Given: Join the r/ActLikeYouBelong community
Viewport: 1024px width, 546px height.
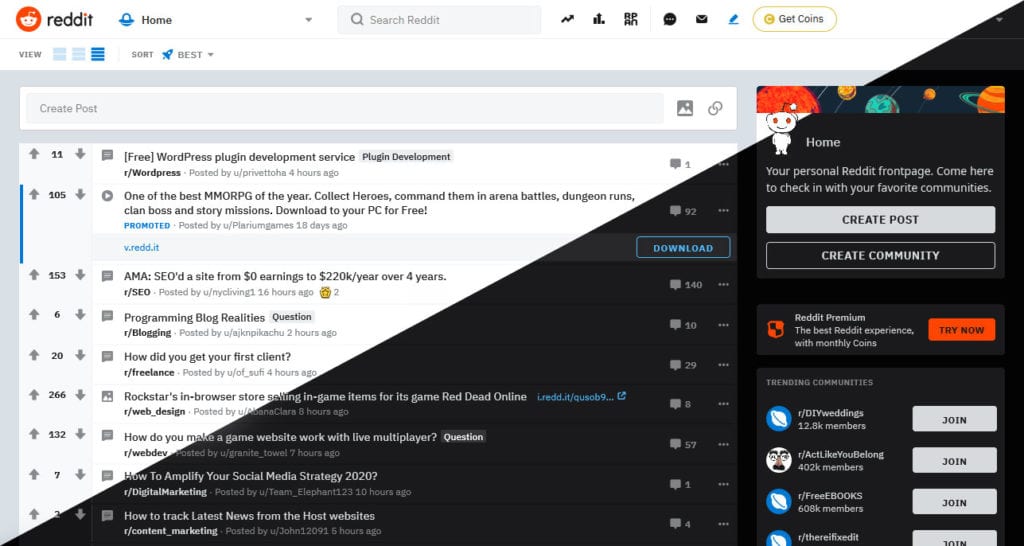Looking at the screenshot, I should coord(954,461).
